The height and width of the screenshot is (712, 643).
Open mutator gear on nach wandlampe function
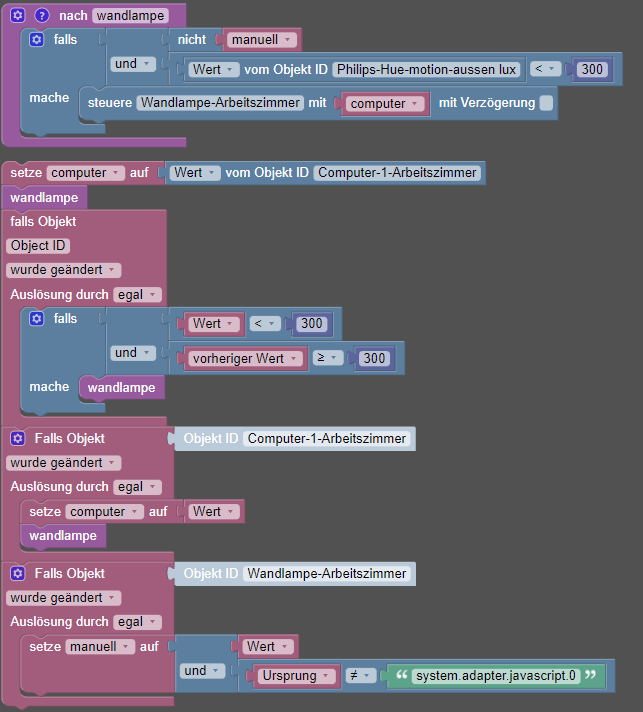click(18, 15)
